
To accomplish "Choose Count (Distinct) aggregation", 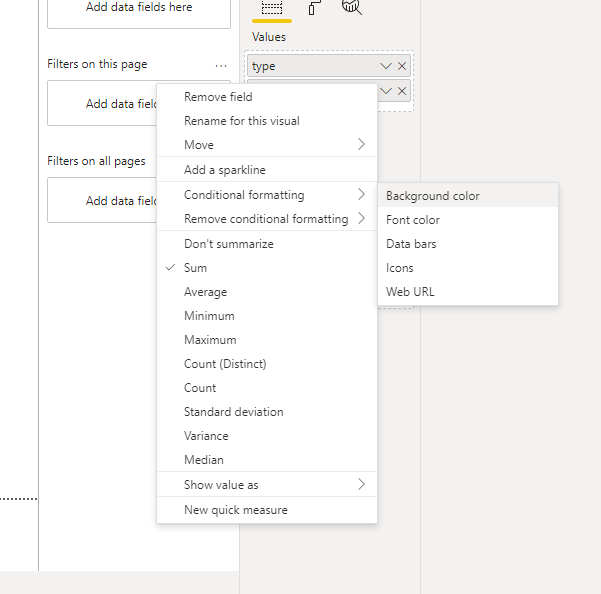I will click(x=267, y=364).
